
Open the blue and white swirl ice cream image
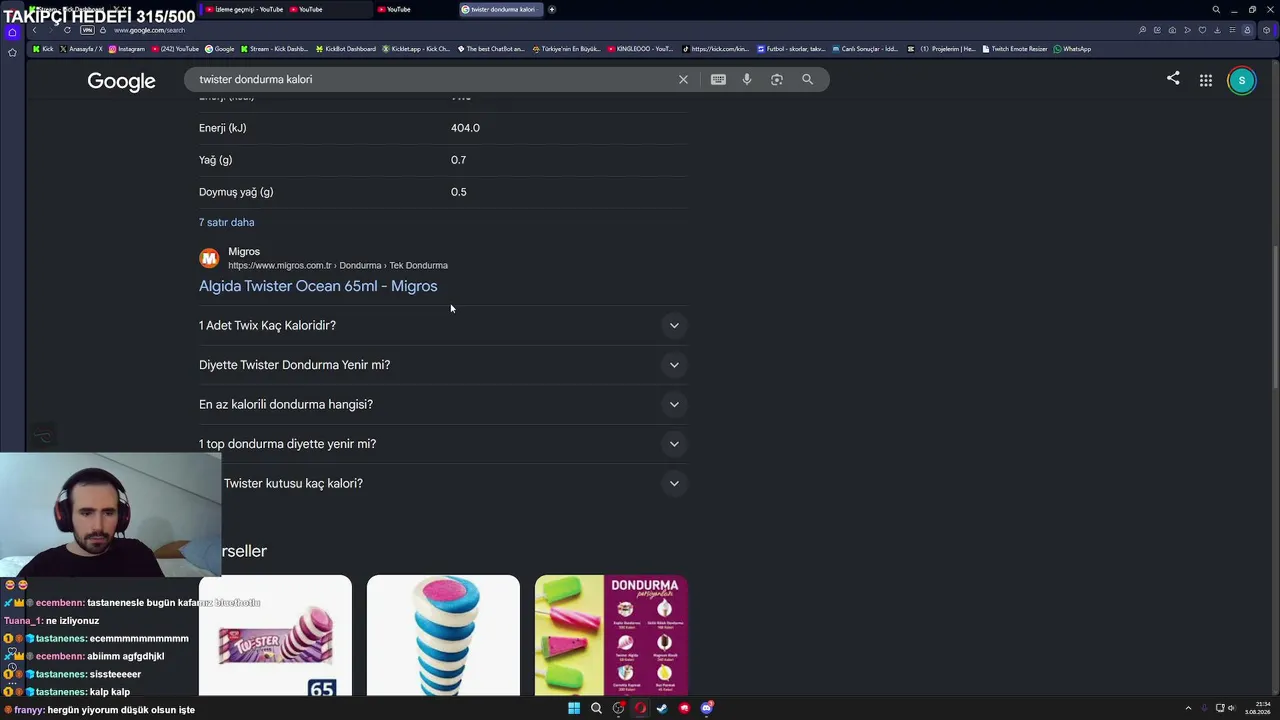pyautogui.click(x=443, y=635)
